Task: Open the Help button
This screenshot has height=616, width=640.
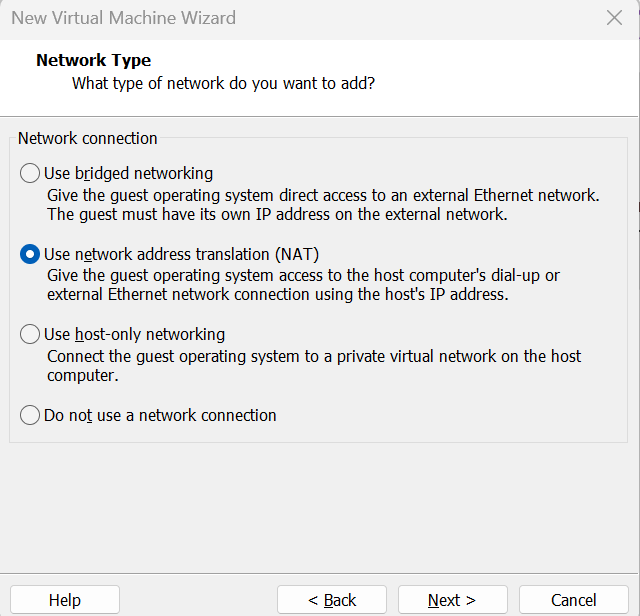Action: (x=65, y=600)
